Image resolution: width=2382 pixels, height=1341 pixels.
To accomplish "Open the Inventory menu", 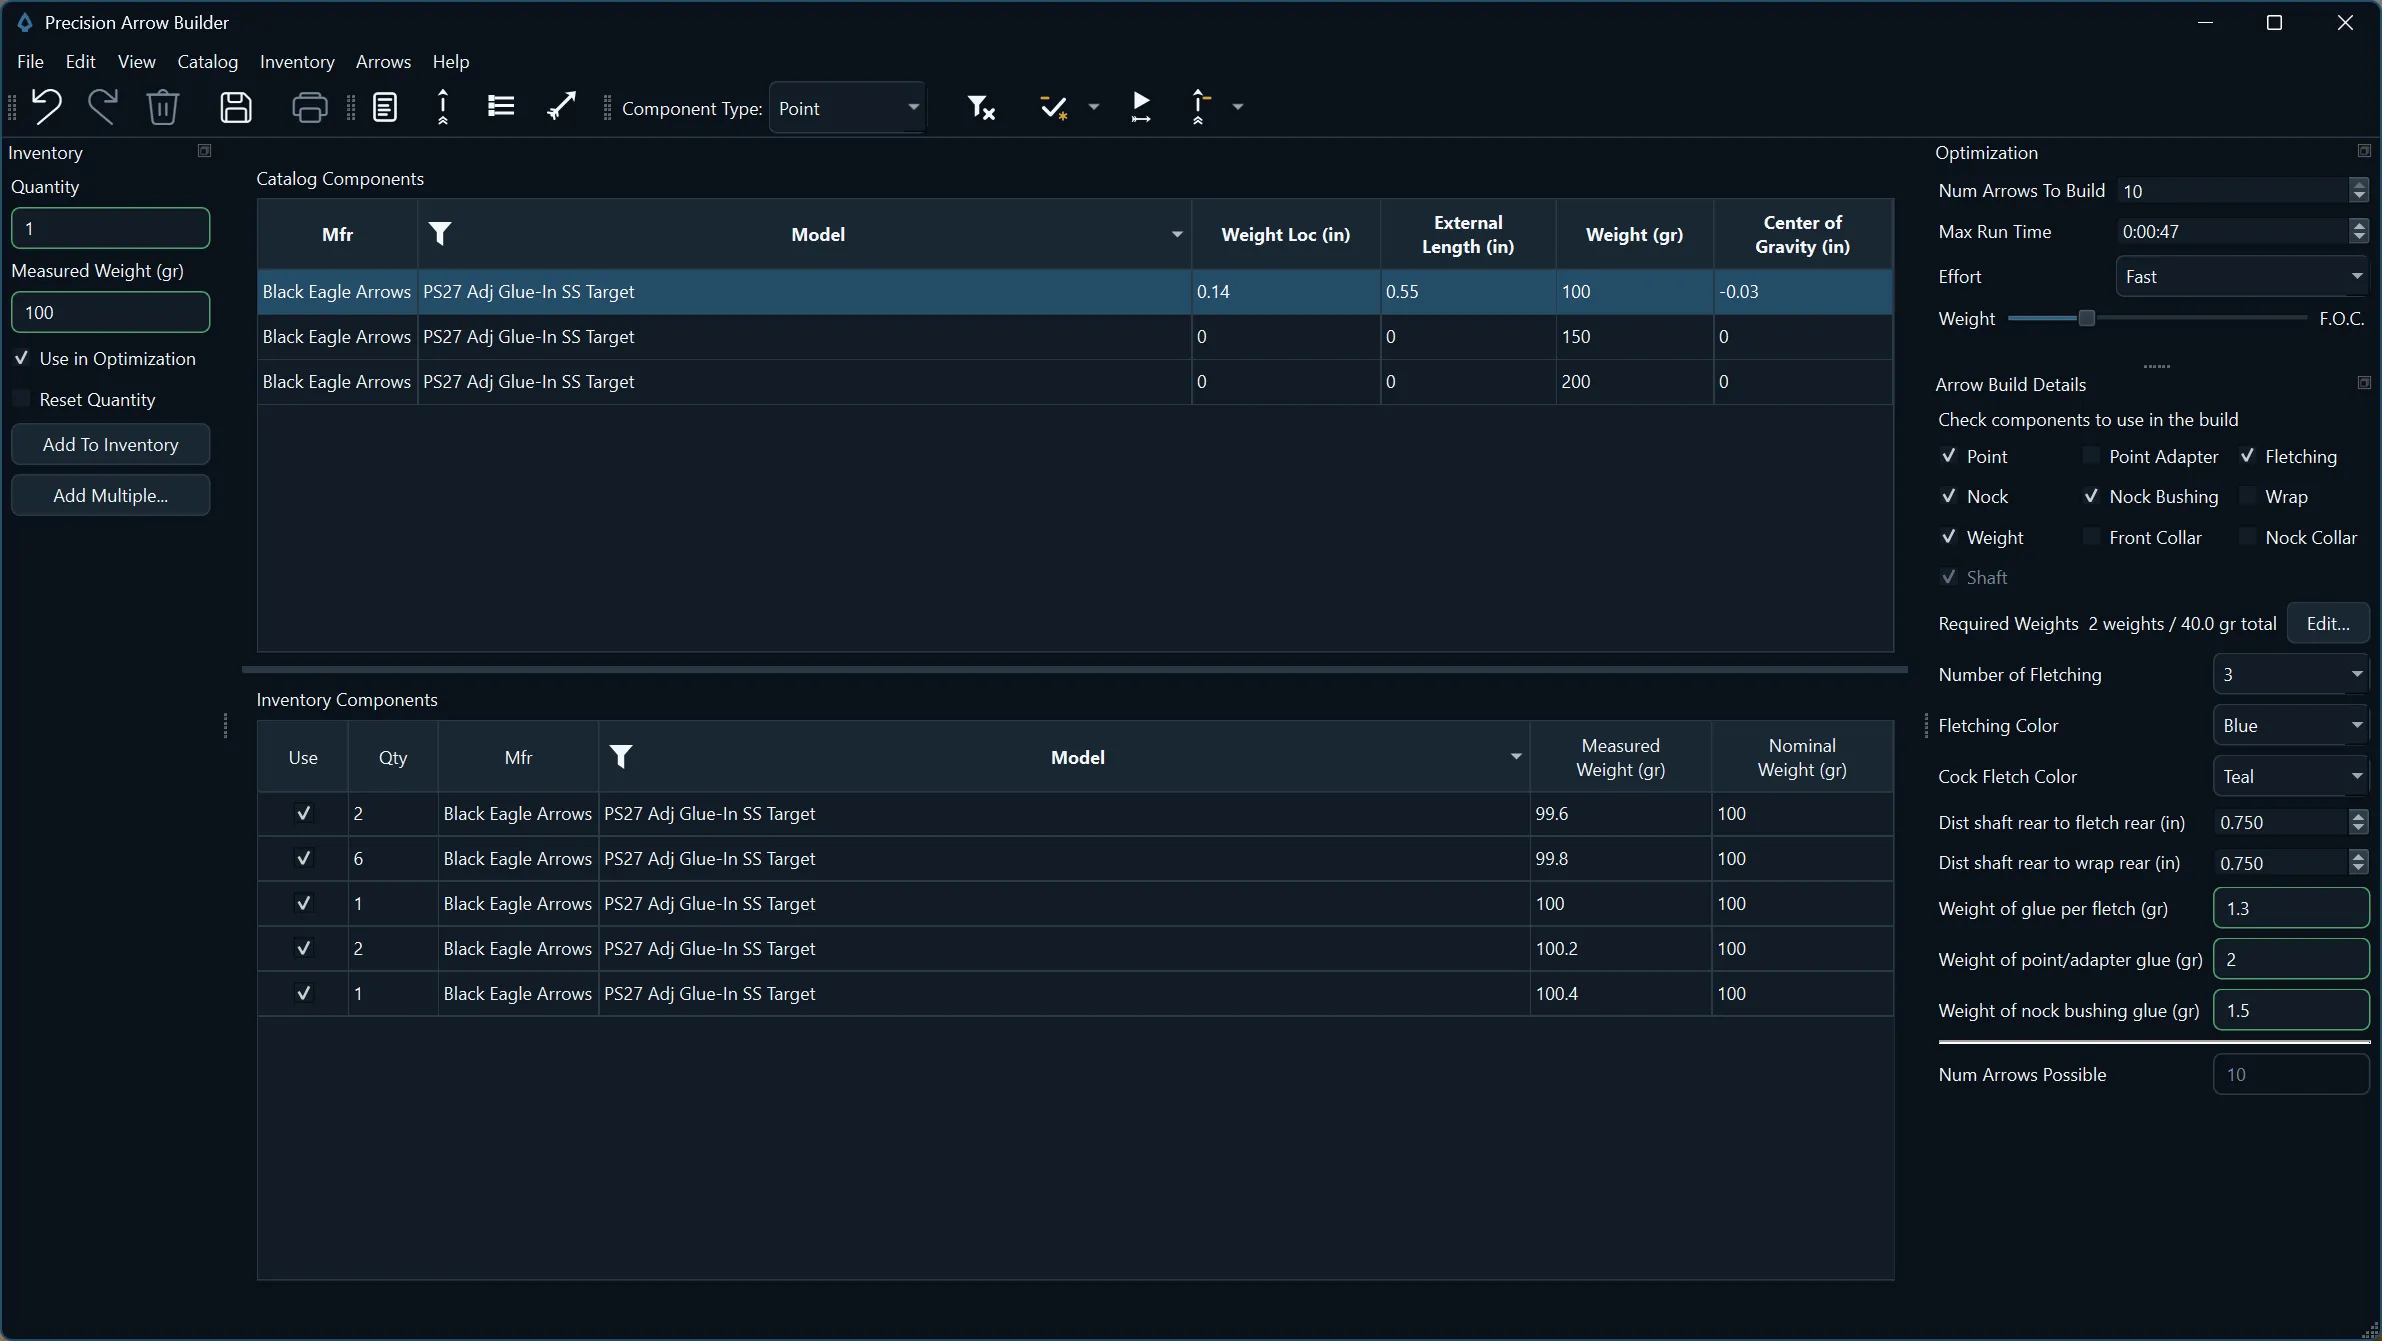I will (297, 62).
